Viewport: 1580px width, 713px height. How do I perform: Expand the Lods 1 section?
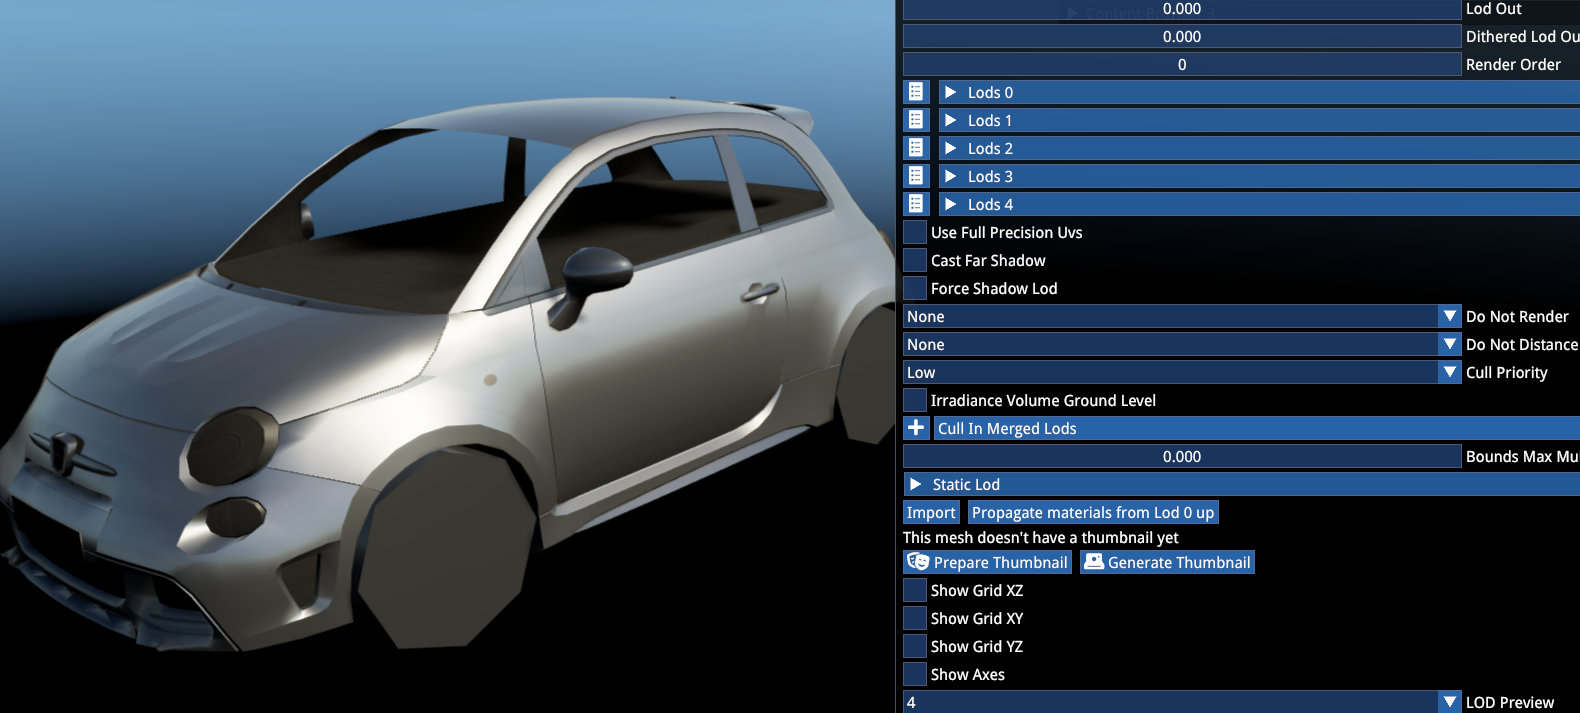(x=951, y=120)
